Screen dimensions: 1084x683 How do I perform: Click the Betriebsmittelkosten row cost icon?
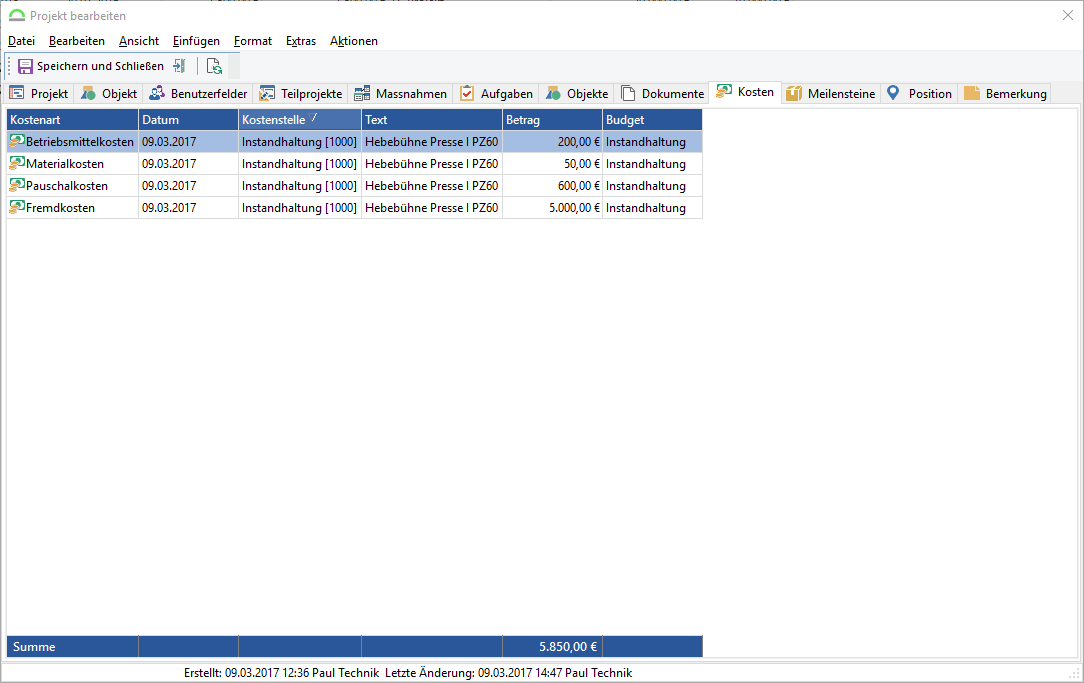coord(17,141)
